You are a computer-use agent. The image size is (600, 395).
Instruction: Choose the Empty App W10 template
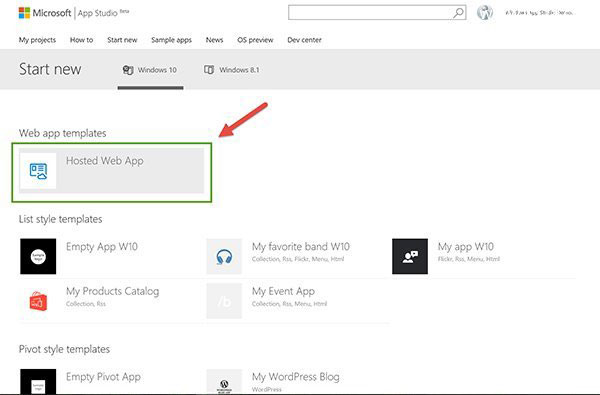pyautogui.click(x=102, y=246)
